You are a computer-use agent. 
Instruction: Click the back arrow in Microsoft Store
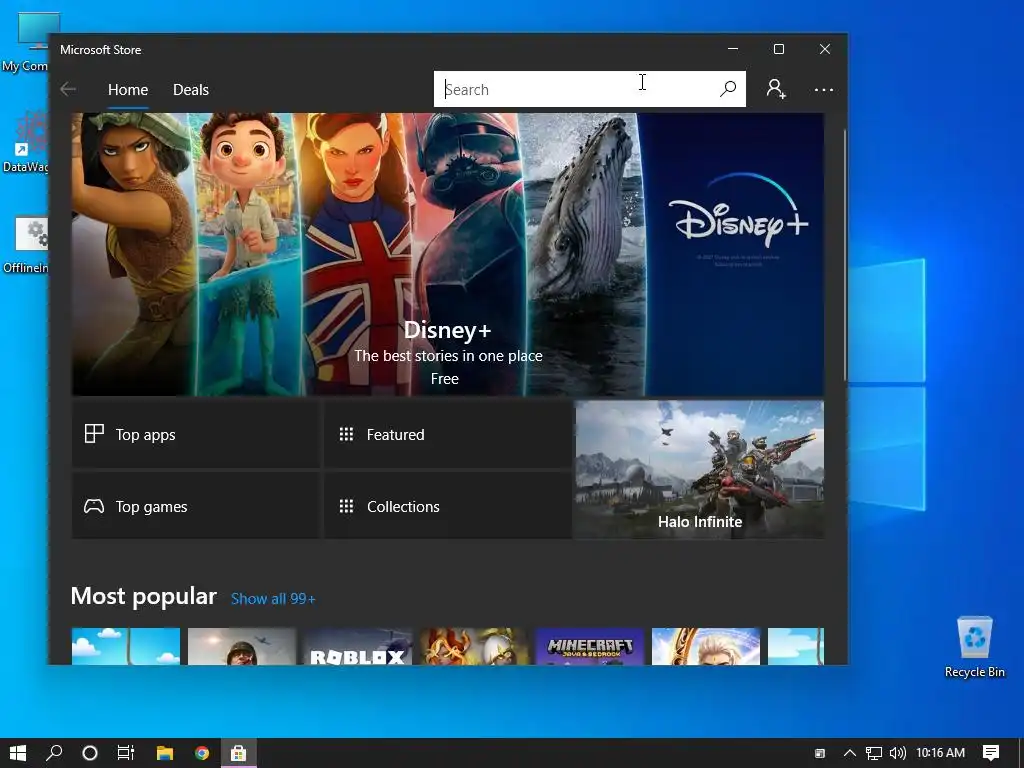point(68,89)
